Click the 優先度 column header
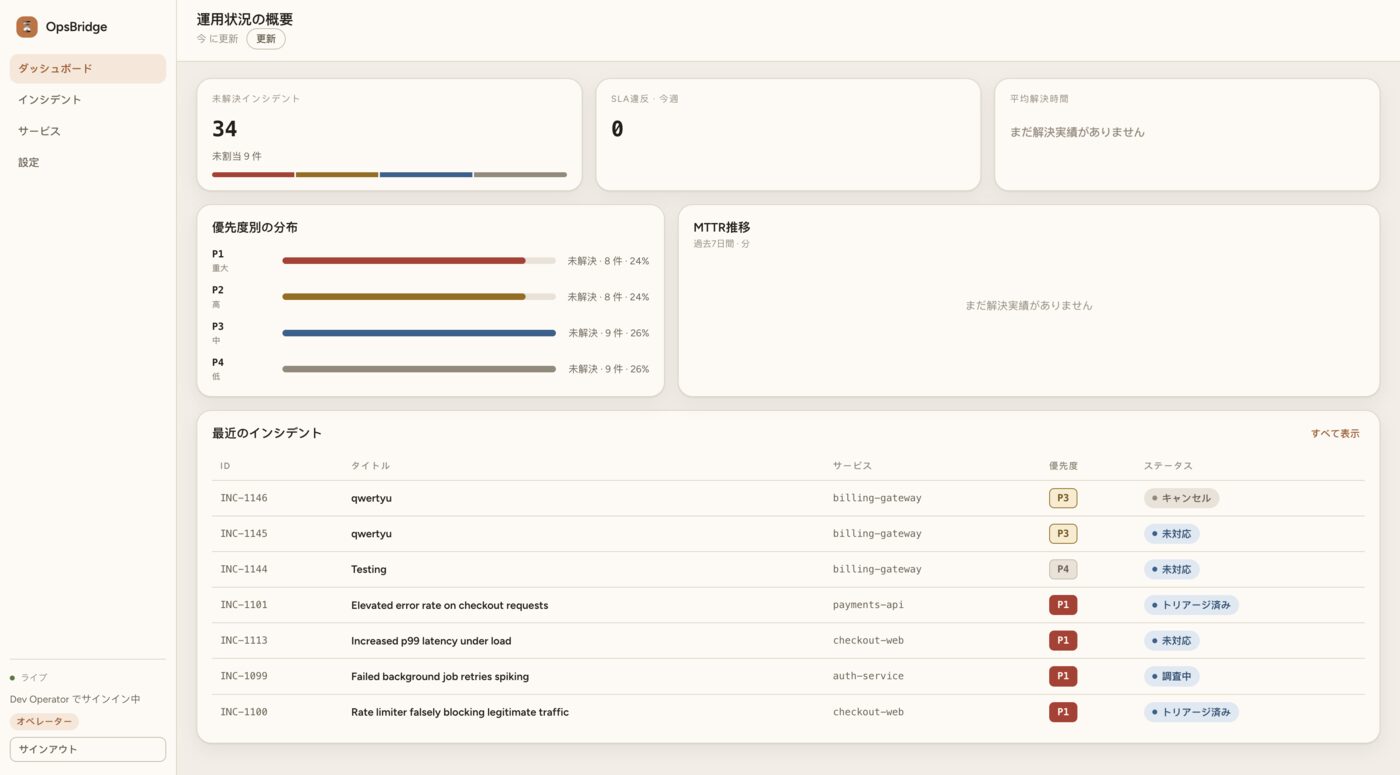The width and height of the screenshot is (1400, 775). point(1063,466)
